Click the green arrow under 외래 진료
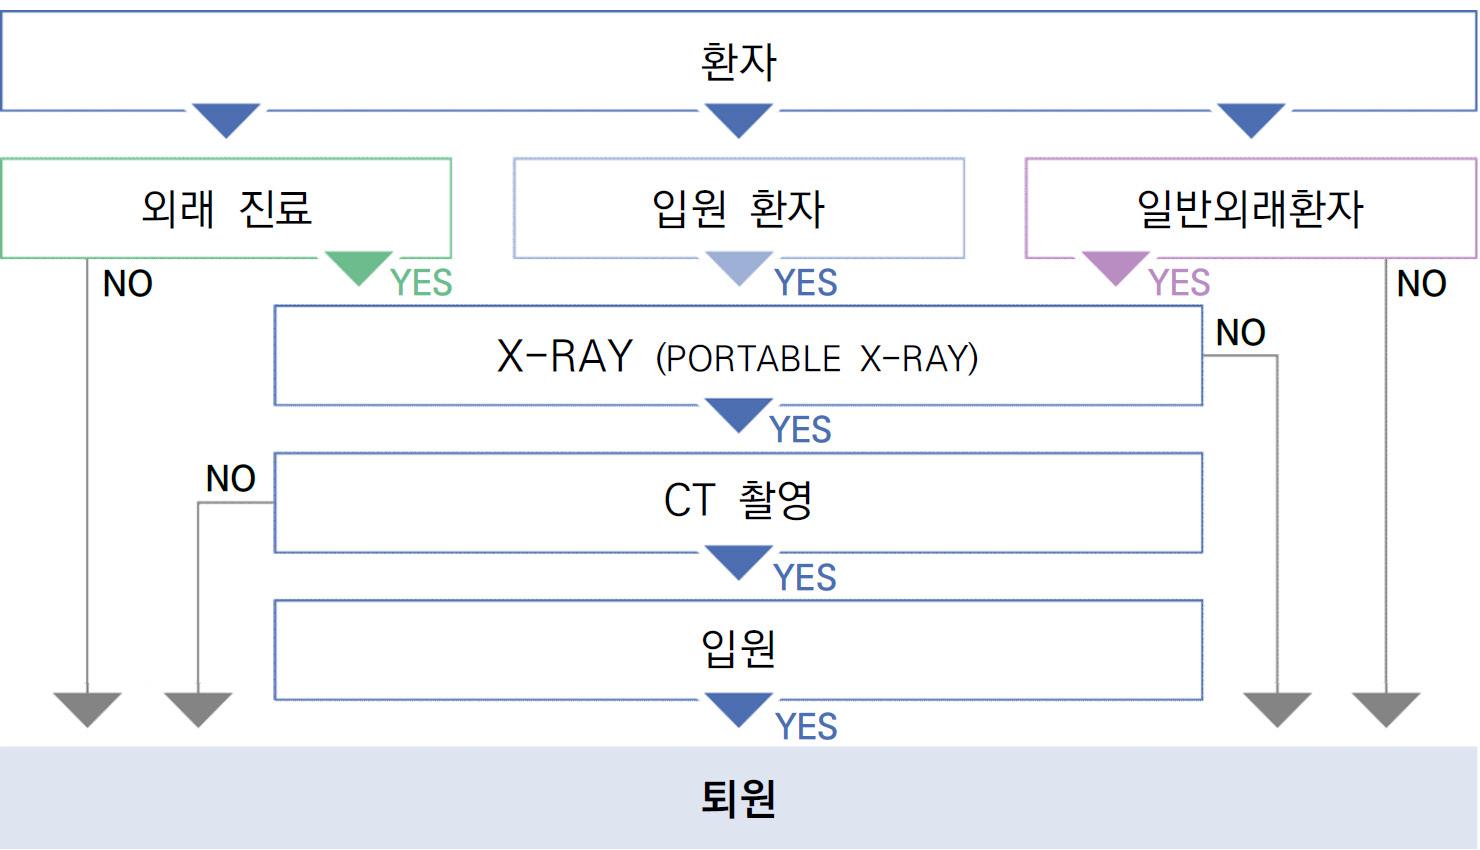The image size is (1480, 850). coord(359,267)
